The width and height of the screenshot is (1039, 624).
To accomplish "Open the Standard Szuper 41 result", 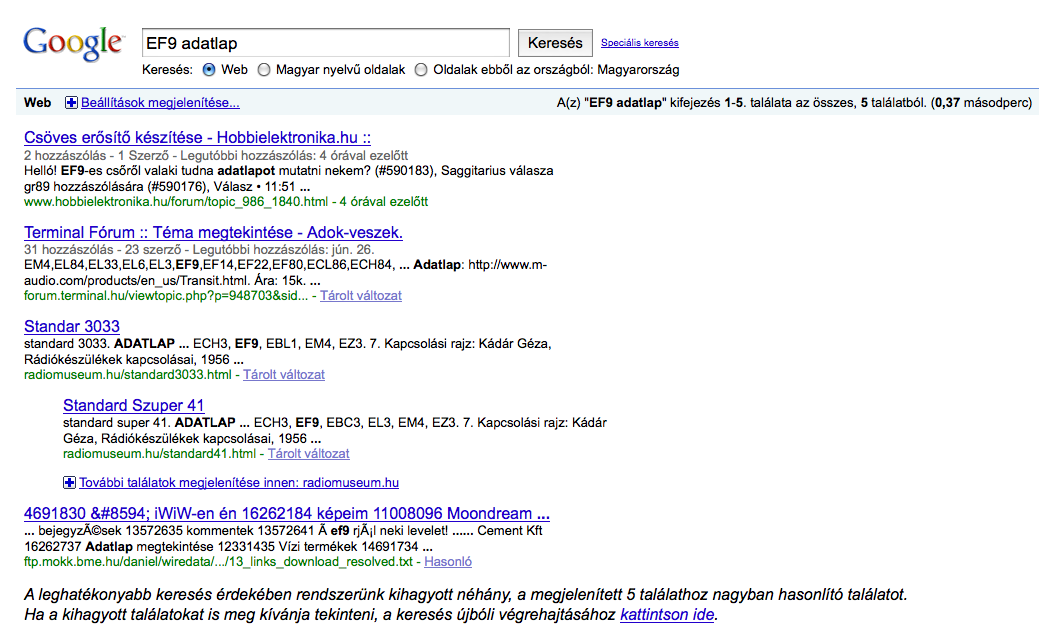I will pos(133,405).
